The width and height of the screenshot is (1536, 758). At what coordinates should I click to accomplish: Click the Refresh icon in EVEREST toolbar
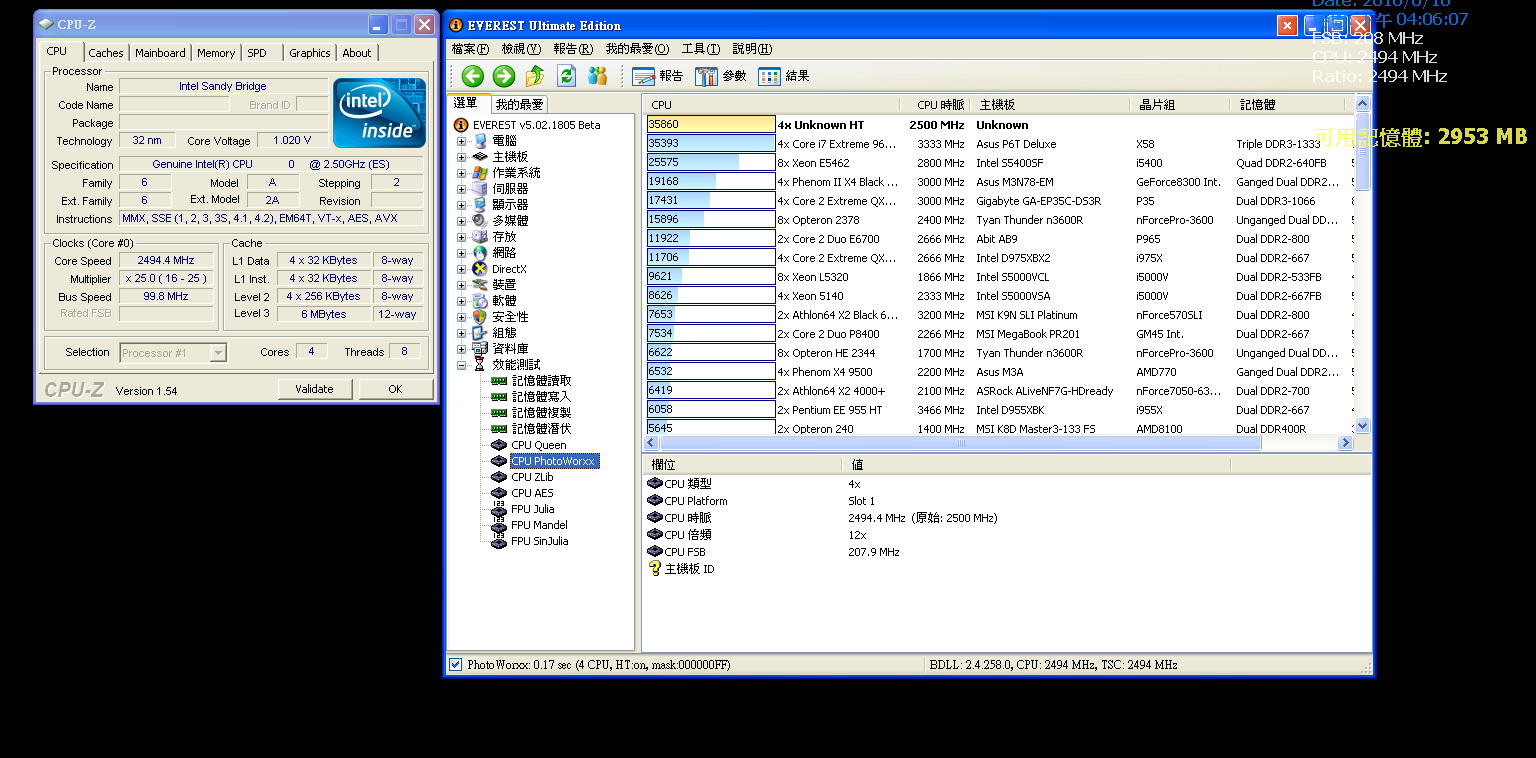(x=566, y=76)
